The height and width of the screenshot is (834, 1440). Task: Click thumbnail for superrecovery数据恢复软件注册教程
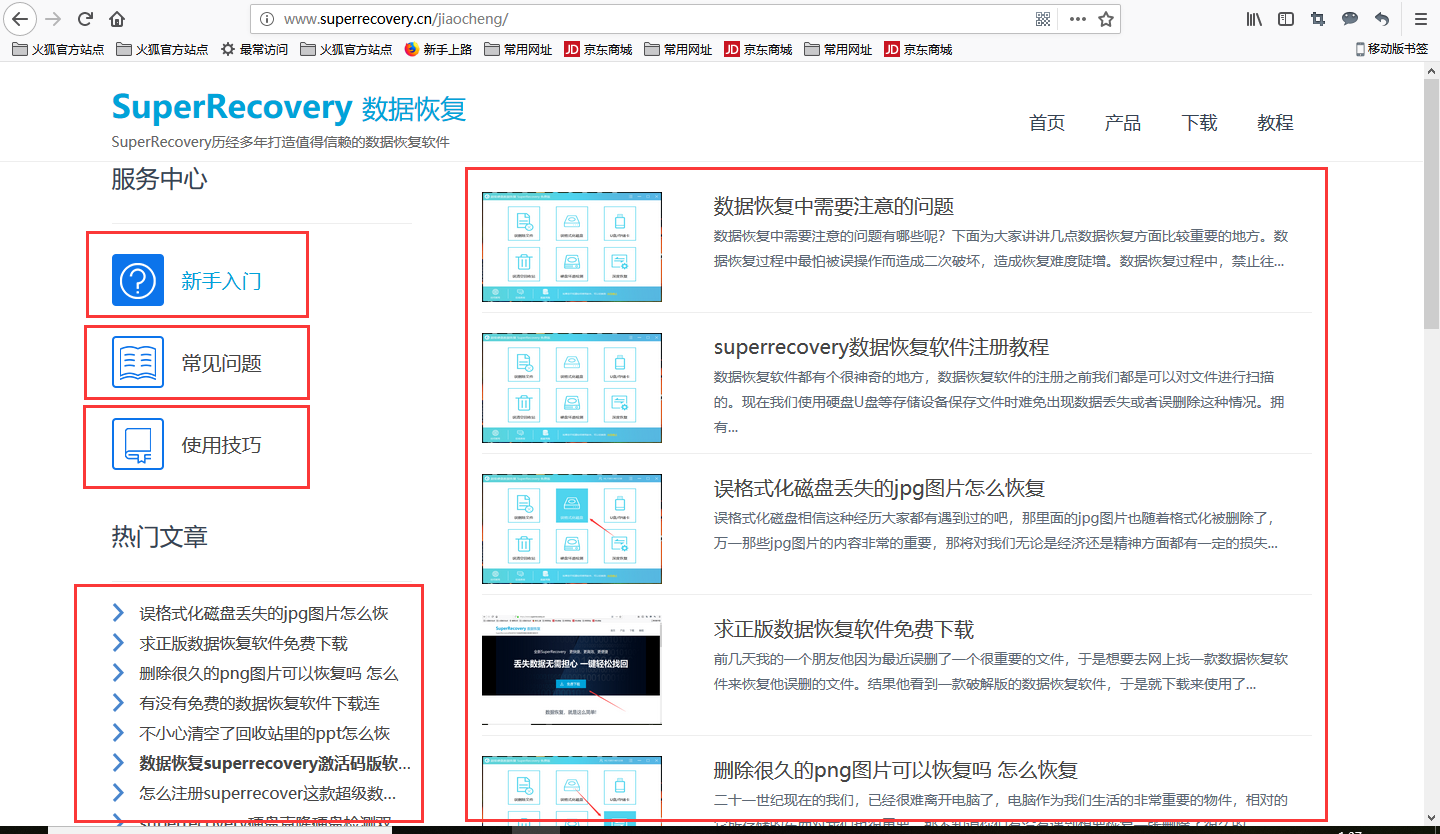click(572, 388)
